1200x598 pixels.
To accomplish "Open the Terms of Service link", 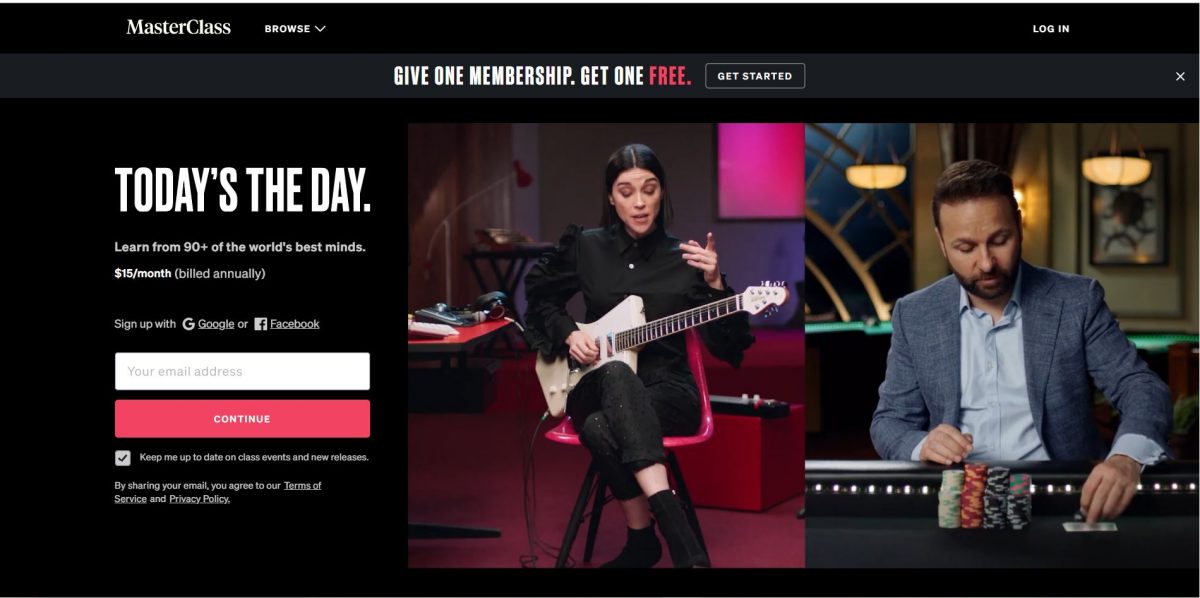I will pyautogui.click(x=218, y=492).
